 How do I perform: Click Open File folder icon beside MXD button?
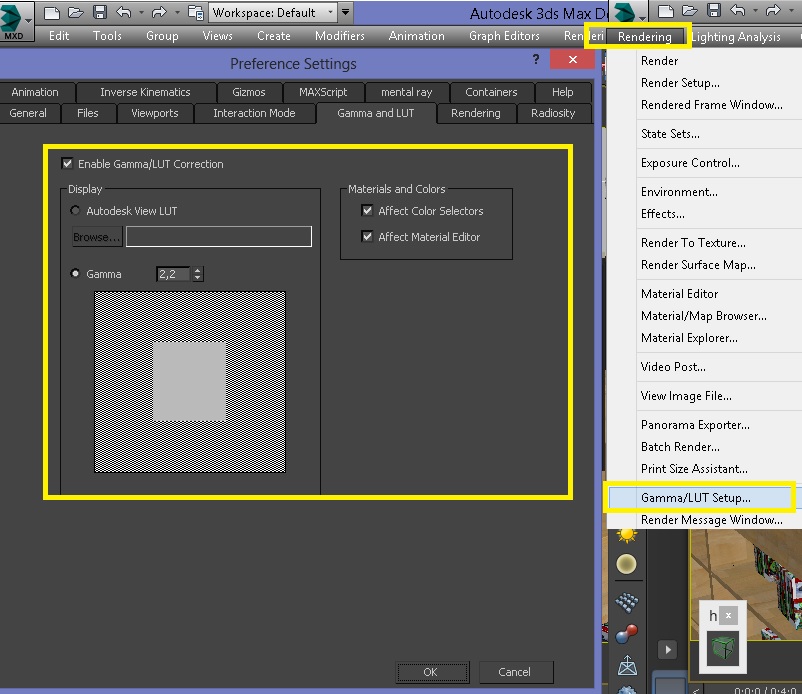pos(76,12)
